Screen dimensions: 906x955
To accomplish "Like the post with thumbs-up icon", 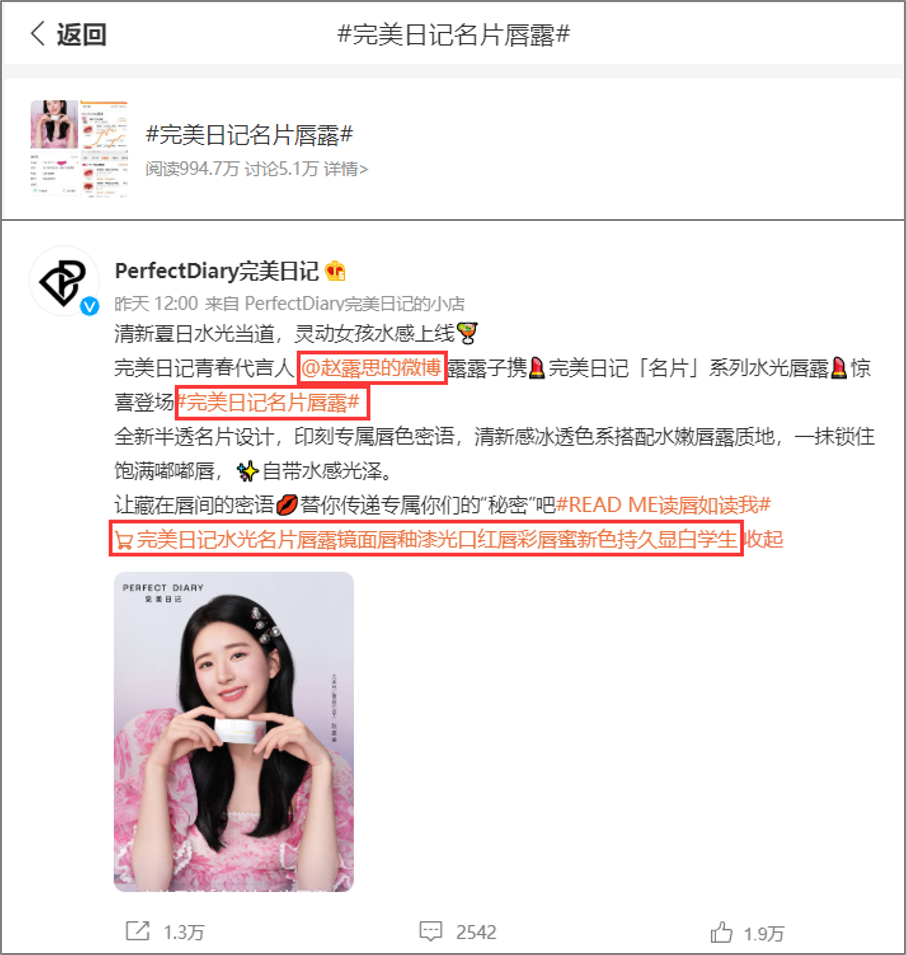I will [721, 932].
